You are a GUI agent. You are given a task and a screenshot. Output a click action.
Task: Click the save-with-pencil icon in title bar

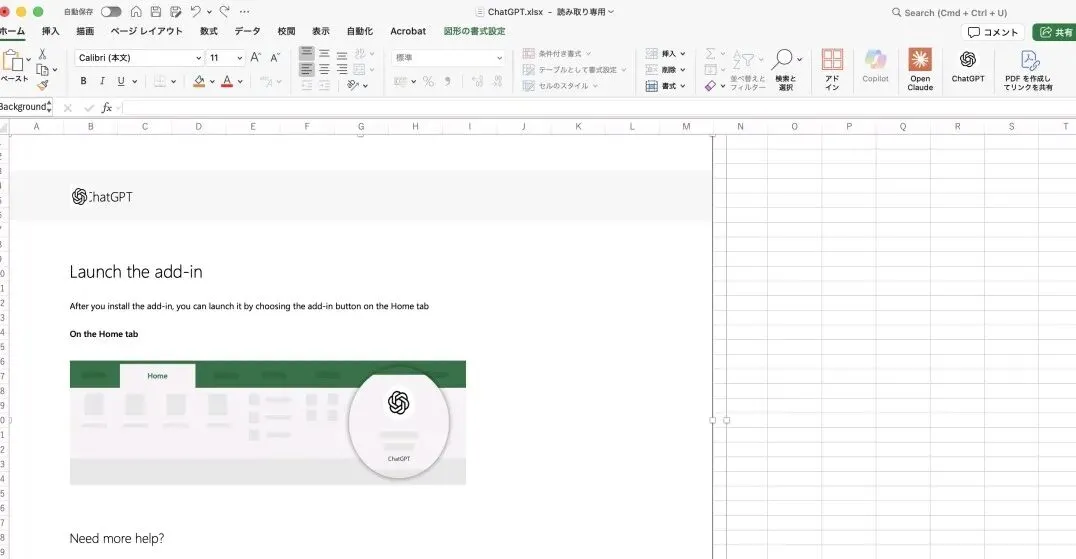point(176,12)
